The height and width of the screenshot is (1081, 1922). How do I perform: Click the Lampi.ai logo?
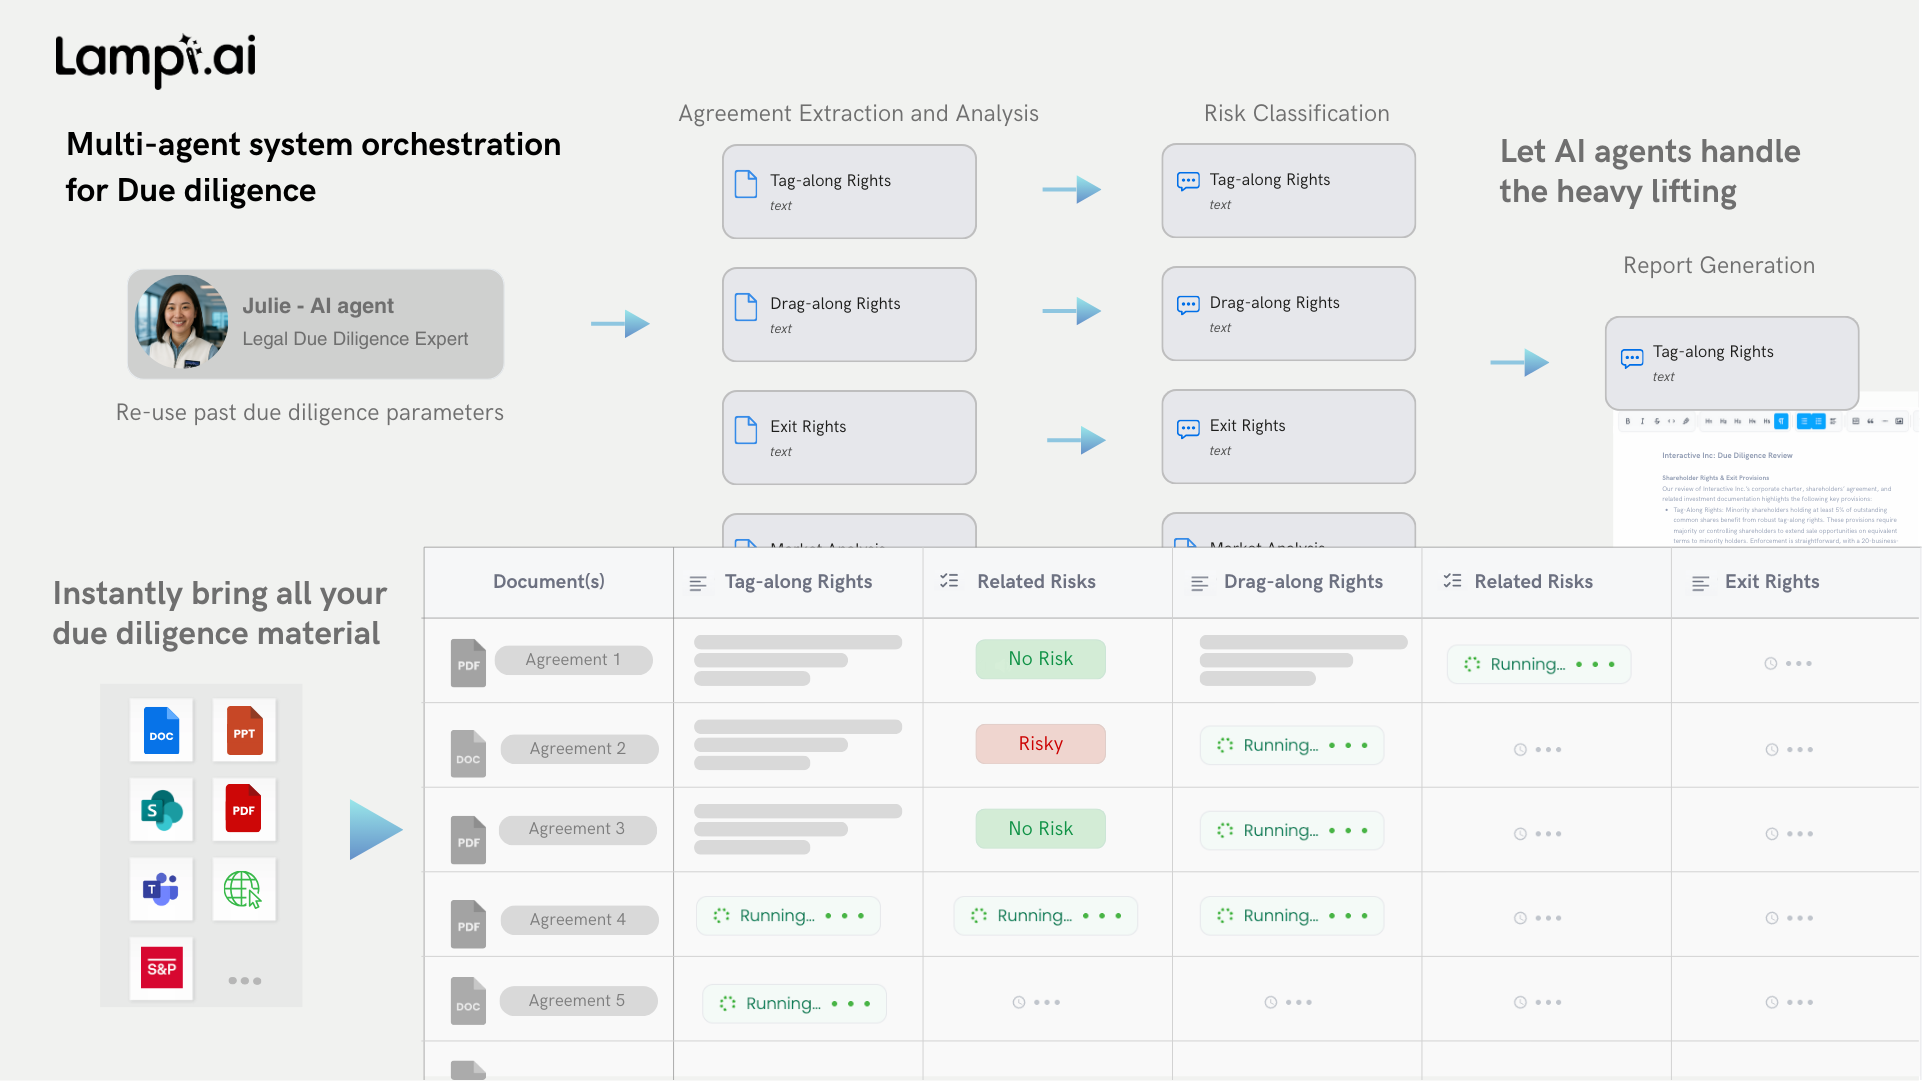(156, 60)
